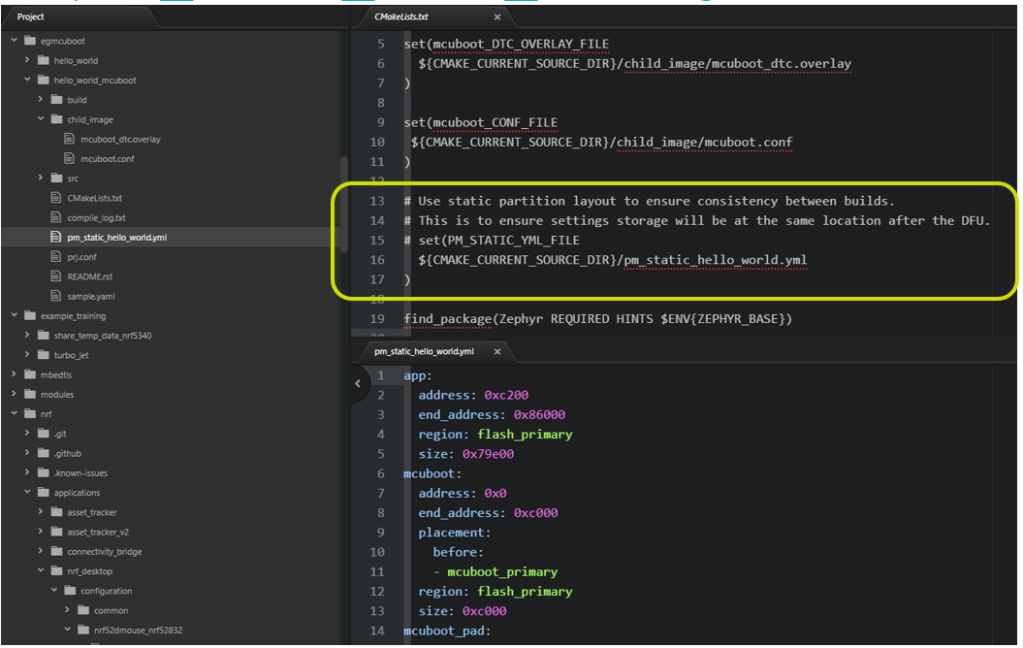Image resolution: width=1023 pixels, height=648 pixels.
Task: Click the file icon beside sample.yaml
Action: [x=57, y=297]
